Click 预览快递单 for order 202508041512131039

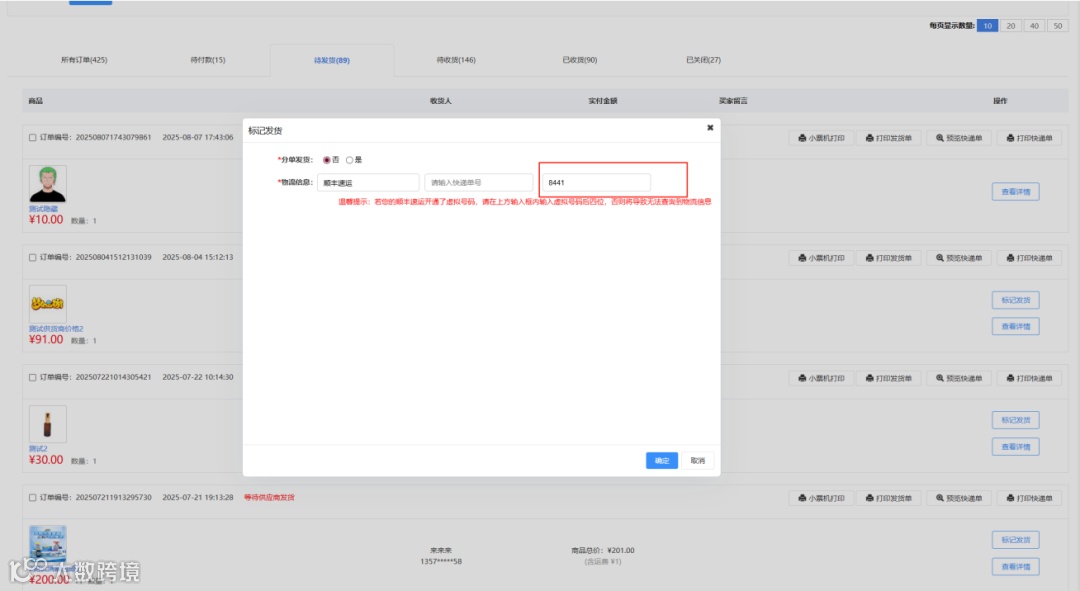pos(959,258)
